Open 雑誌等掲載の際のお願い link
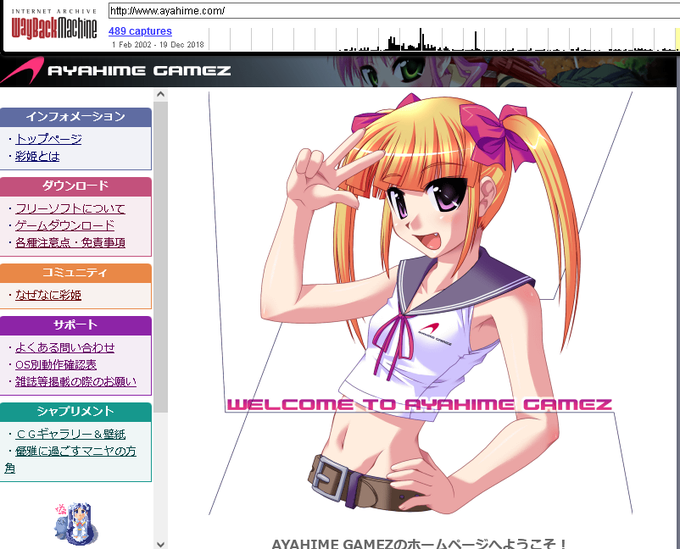This screenshot has height=549, width=680. (x=76, y=382)
